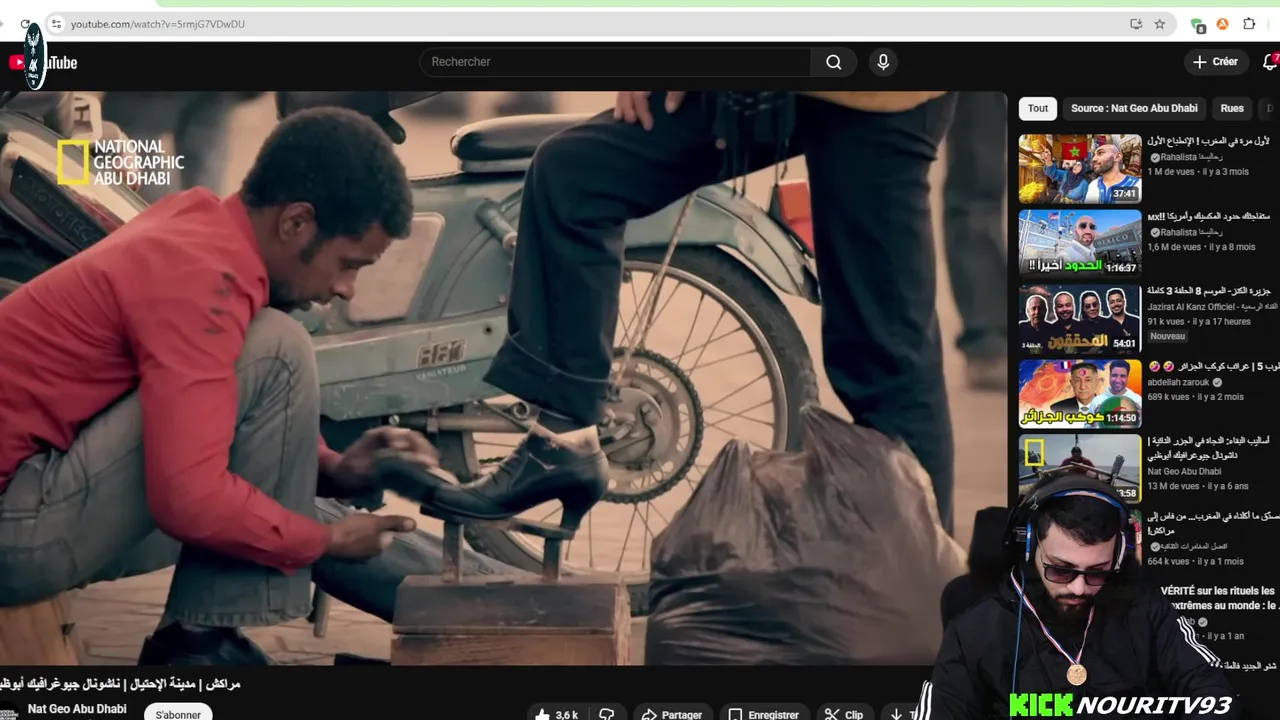Bookmark this page with the star icon
The width and height of the screenshot is (1280, 720).
pos(1160,24)
